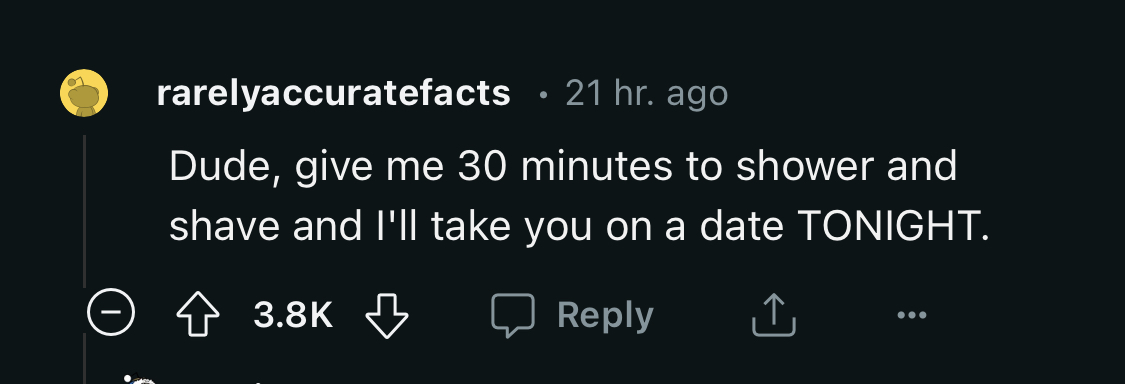Click the thread line below collapse button
Image resolution: width=1125 pixels, height=384 pixels.
click(x=85, y=361)
